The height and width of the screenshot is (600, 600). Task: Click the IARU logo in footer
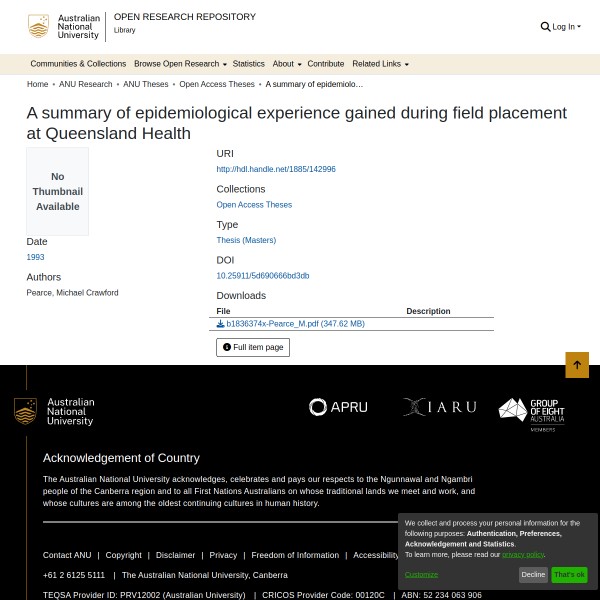tap(439, 407)
